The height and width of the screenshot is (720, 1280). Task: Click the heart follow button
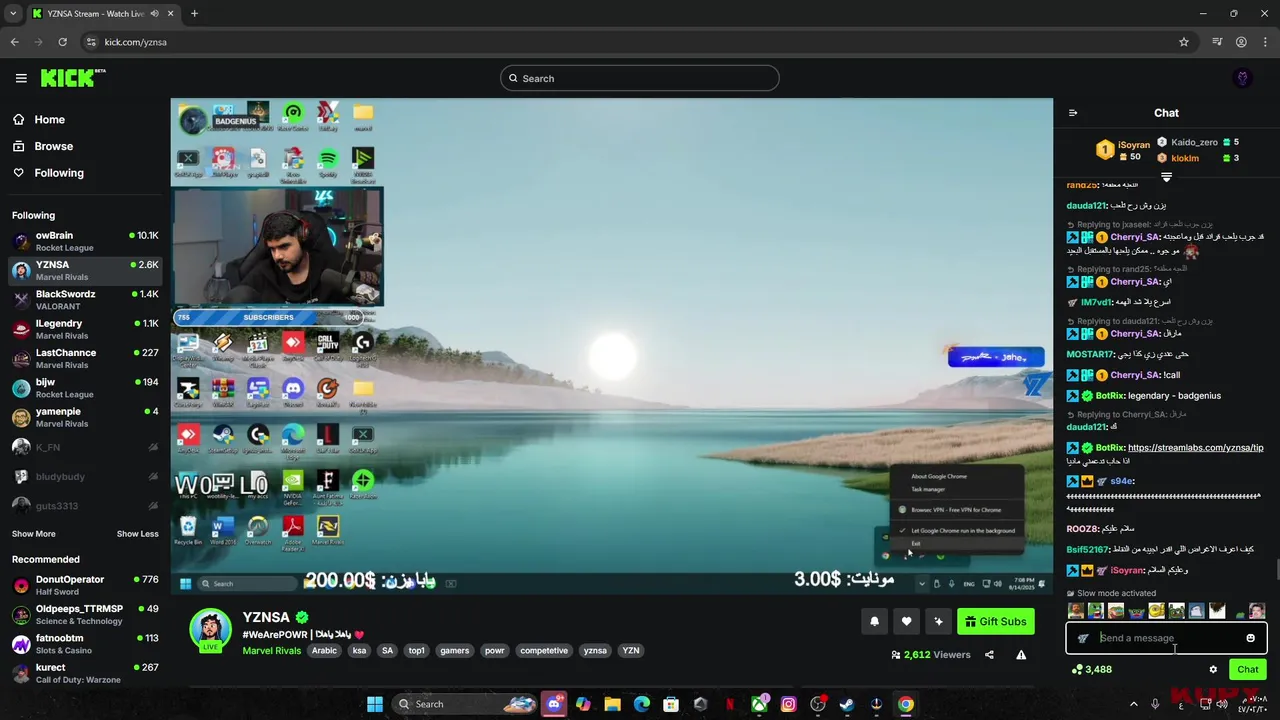(906, 621)
